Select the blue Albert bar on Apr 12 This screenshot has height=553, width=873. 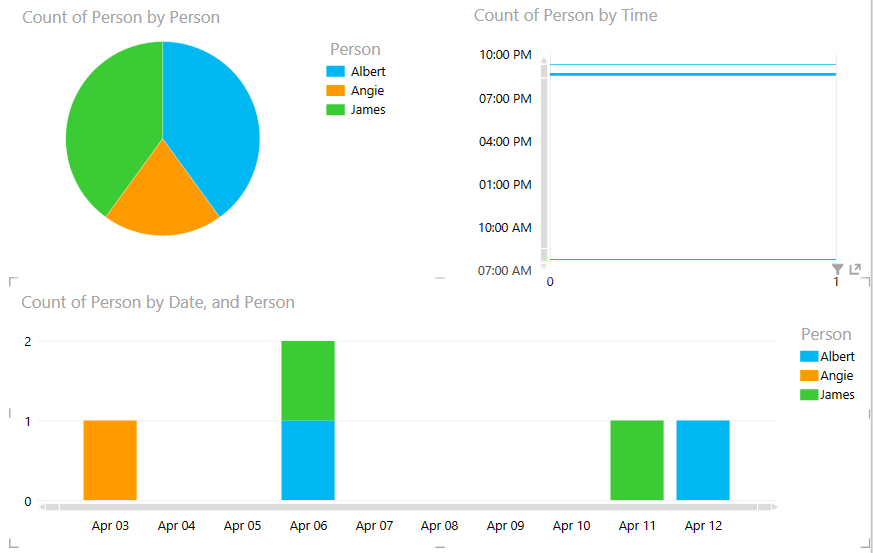coord(703,460)
